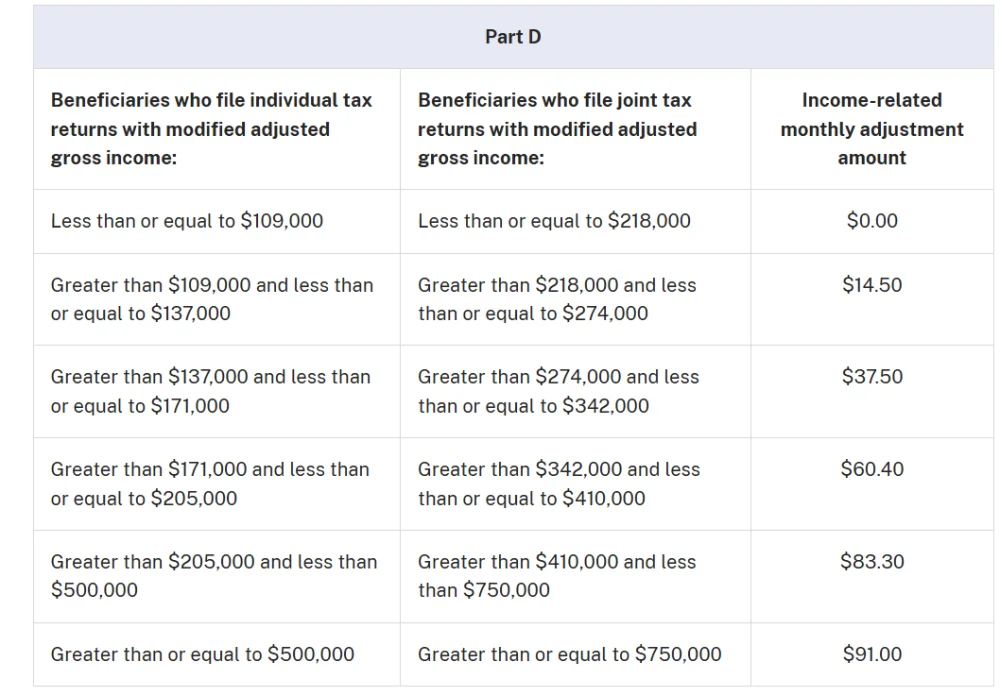Click the $91.00 adjustment amount
The width and height of the screenshot is (1000, 696).
tap(872, 654)
